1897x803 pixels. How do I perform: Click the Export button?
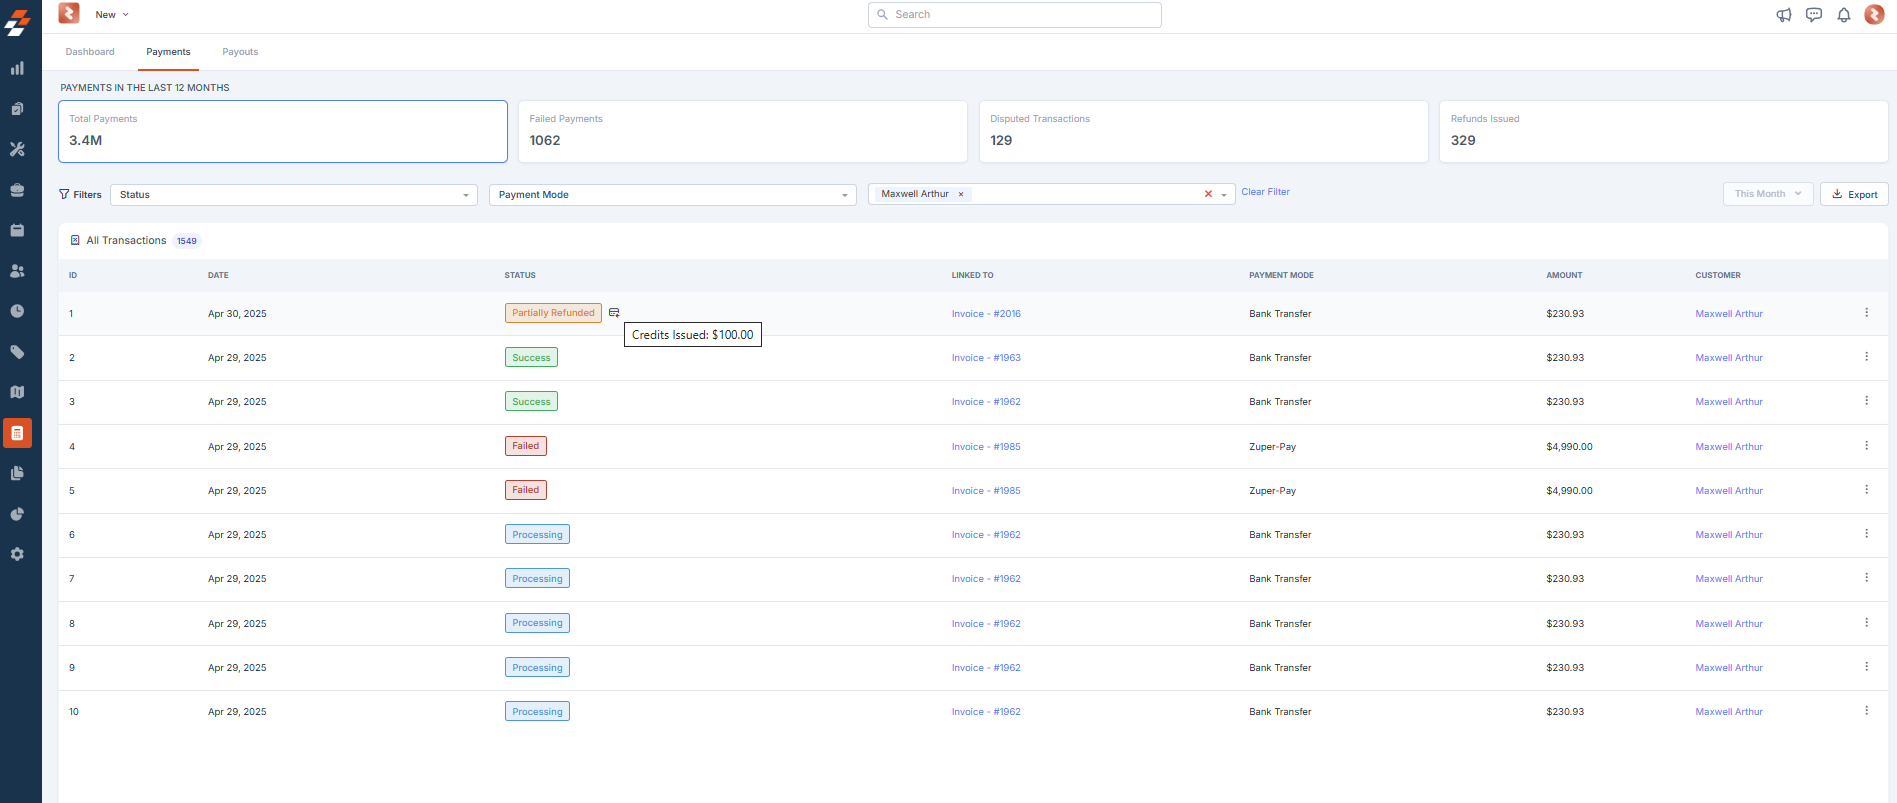click(x=1854, y=194)
